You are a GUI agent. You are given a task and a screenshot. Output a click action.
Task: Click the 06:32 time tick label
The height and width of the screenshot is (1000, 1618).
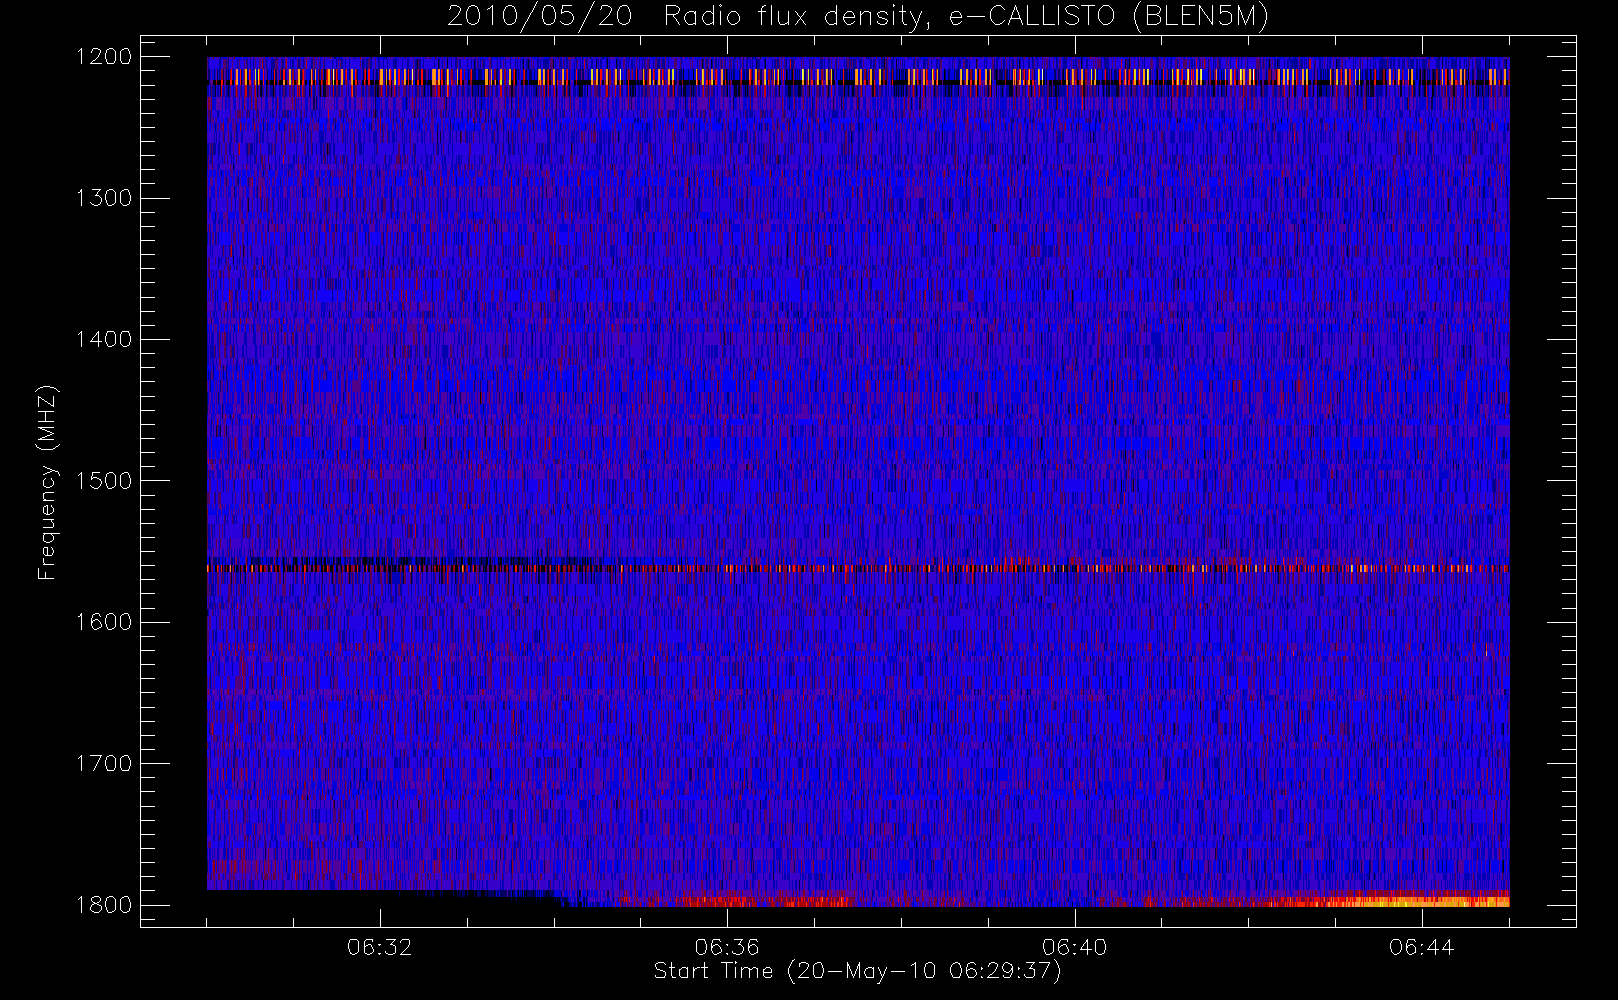[380, 947]
